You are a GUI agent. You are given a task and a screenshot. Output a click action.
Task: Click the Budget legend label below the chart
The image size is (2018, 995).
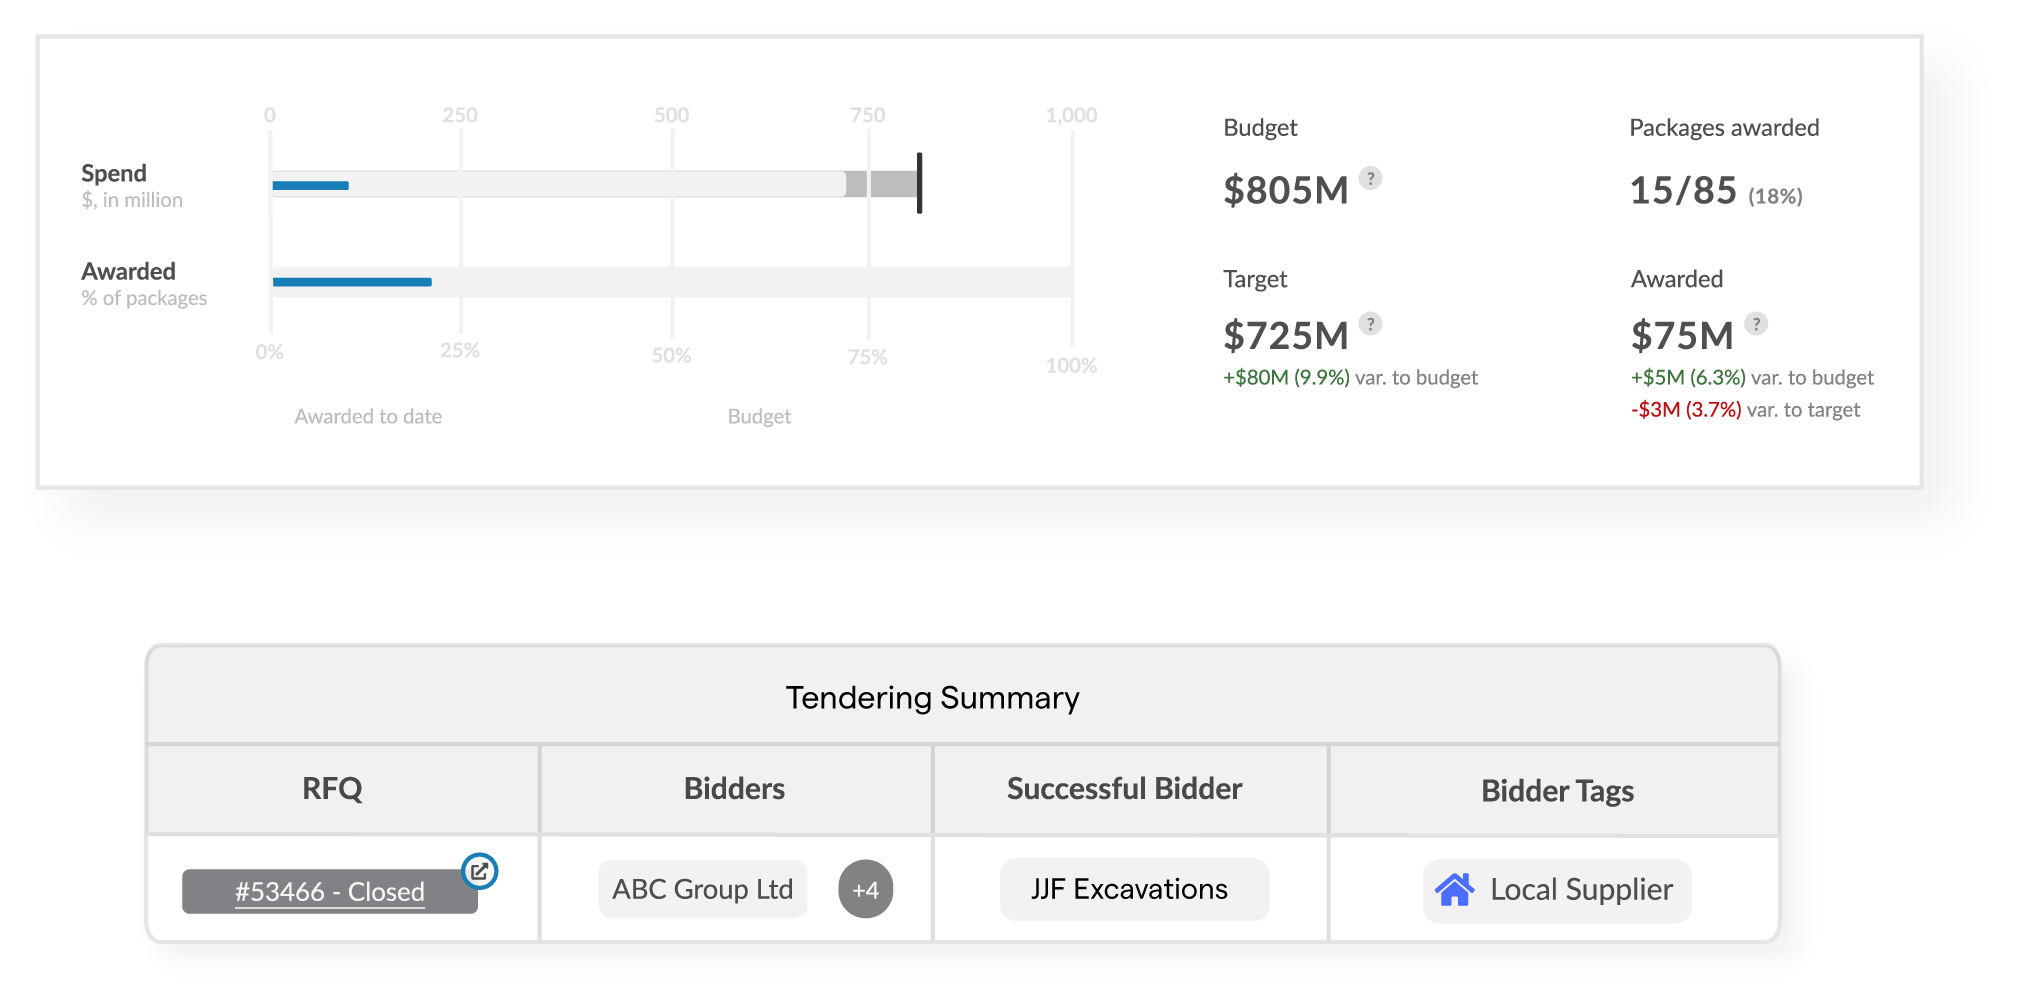pyautogui.click(x=759, y=416)
